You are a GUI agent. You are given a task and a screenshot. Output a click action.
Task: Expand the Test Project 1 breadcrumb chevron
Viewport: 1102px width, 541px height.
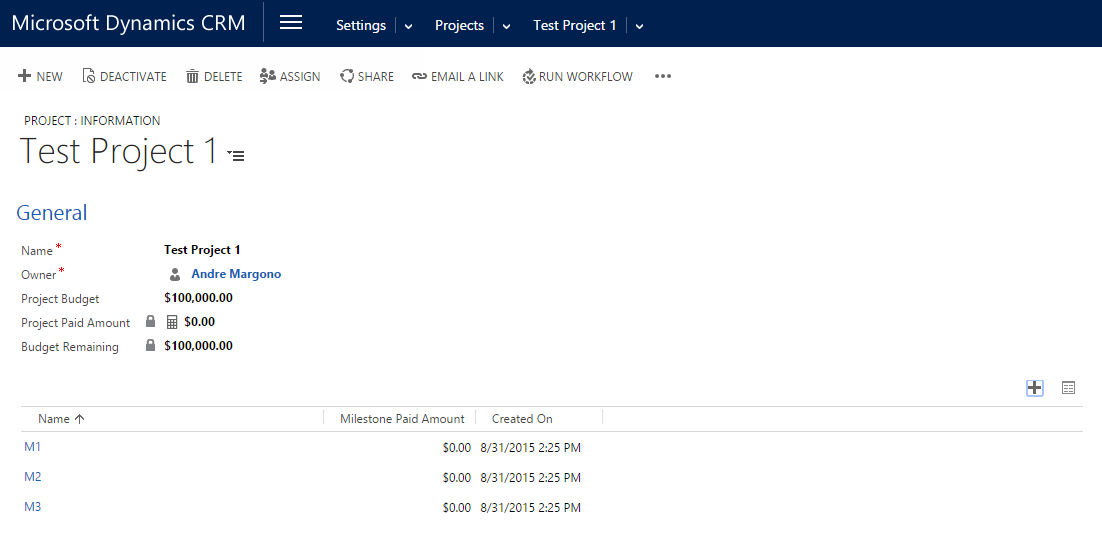coord(639,26)
